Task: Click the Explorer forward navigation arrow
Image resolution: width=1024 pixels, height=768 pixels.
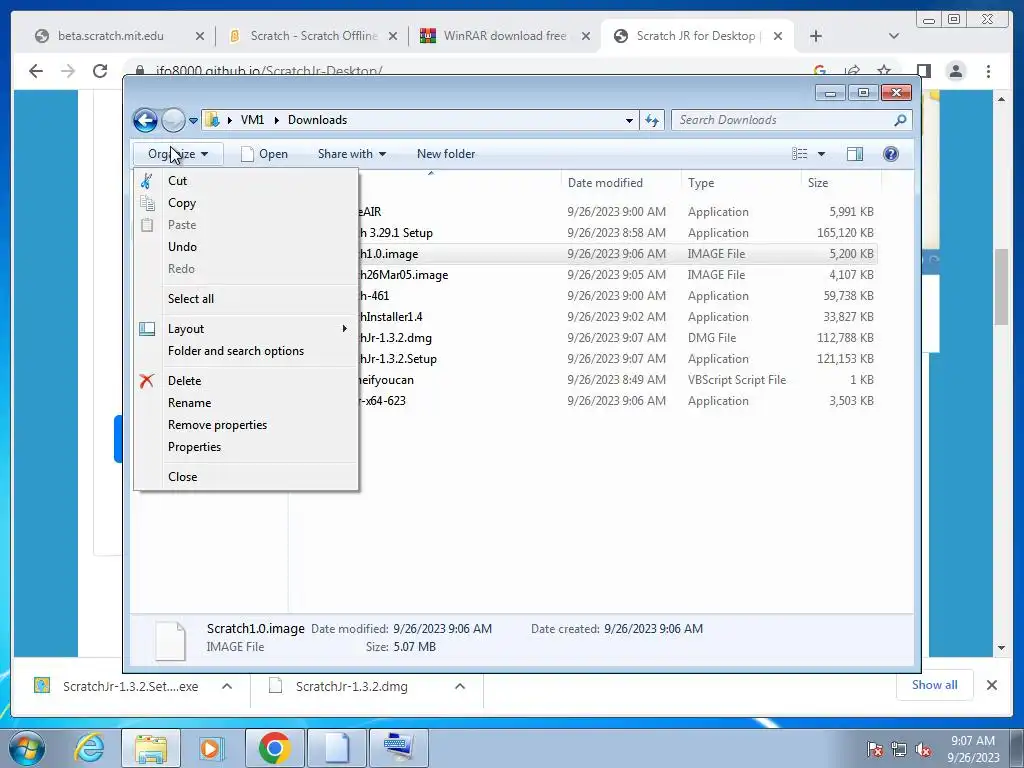Action: pyautogui.click(x=173, y=120)
